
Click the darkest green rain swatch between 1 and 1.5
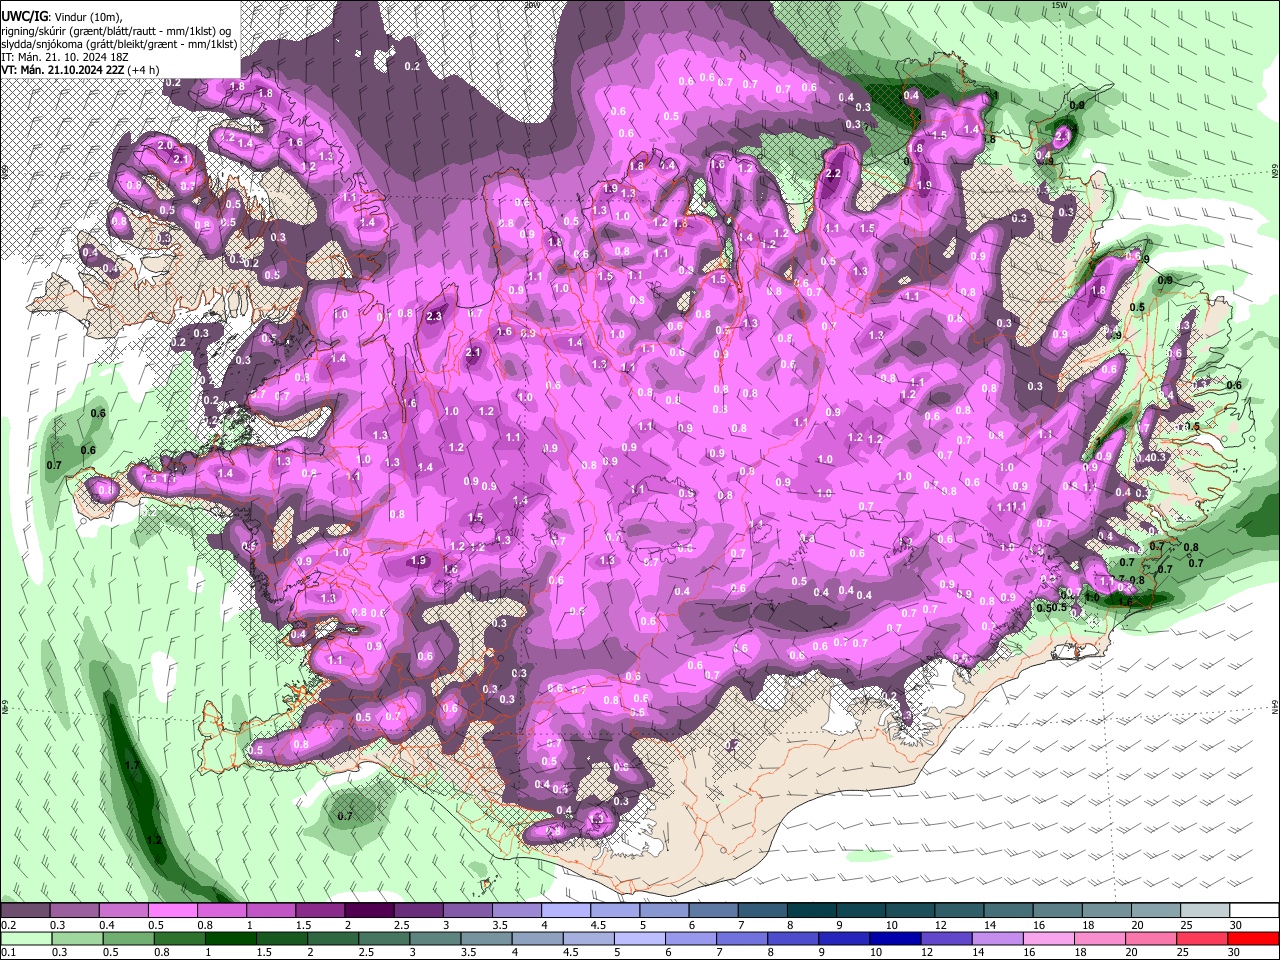[x=233, y=938]
